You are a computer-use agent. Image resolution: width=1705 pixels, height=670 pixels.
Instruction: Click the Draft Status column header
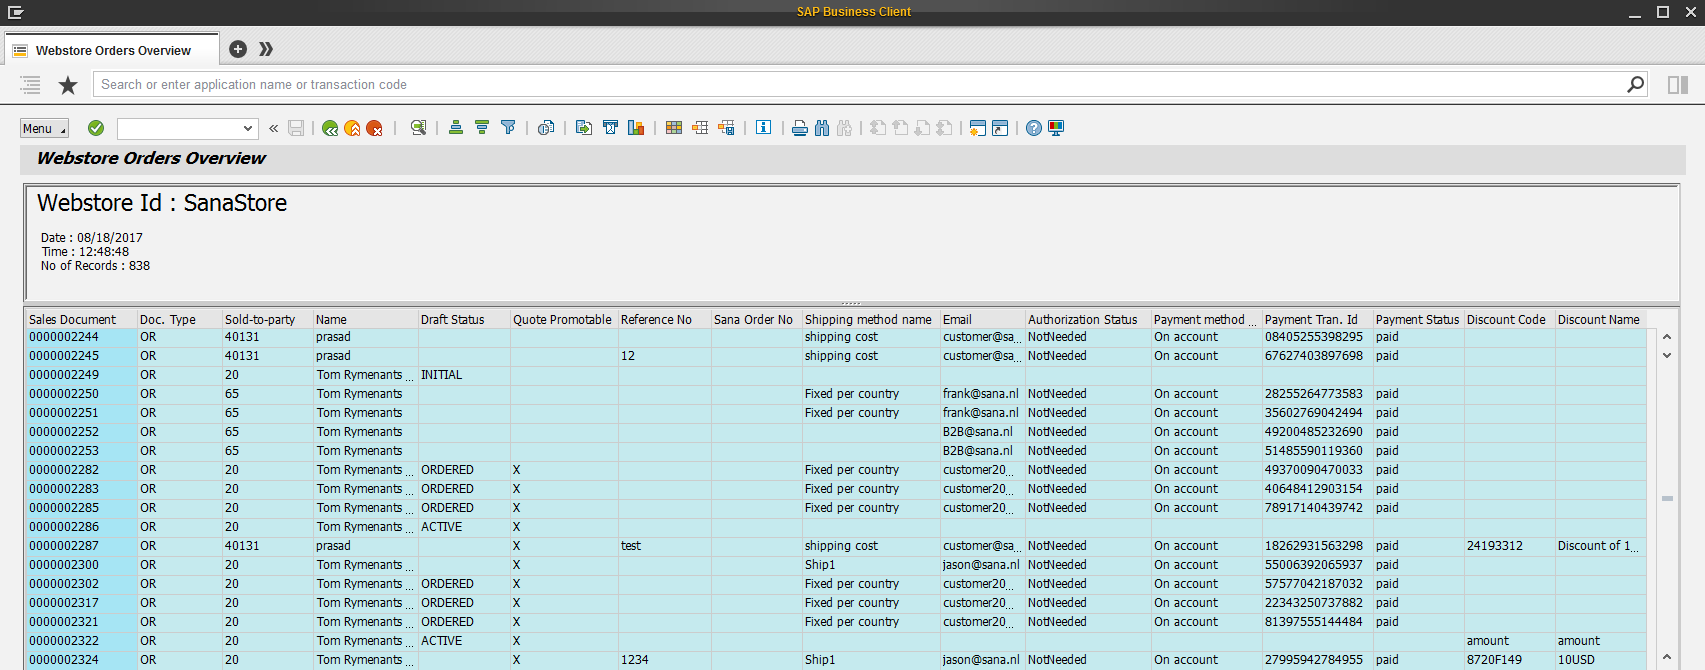click(464, 320)
